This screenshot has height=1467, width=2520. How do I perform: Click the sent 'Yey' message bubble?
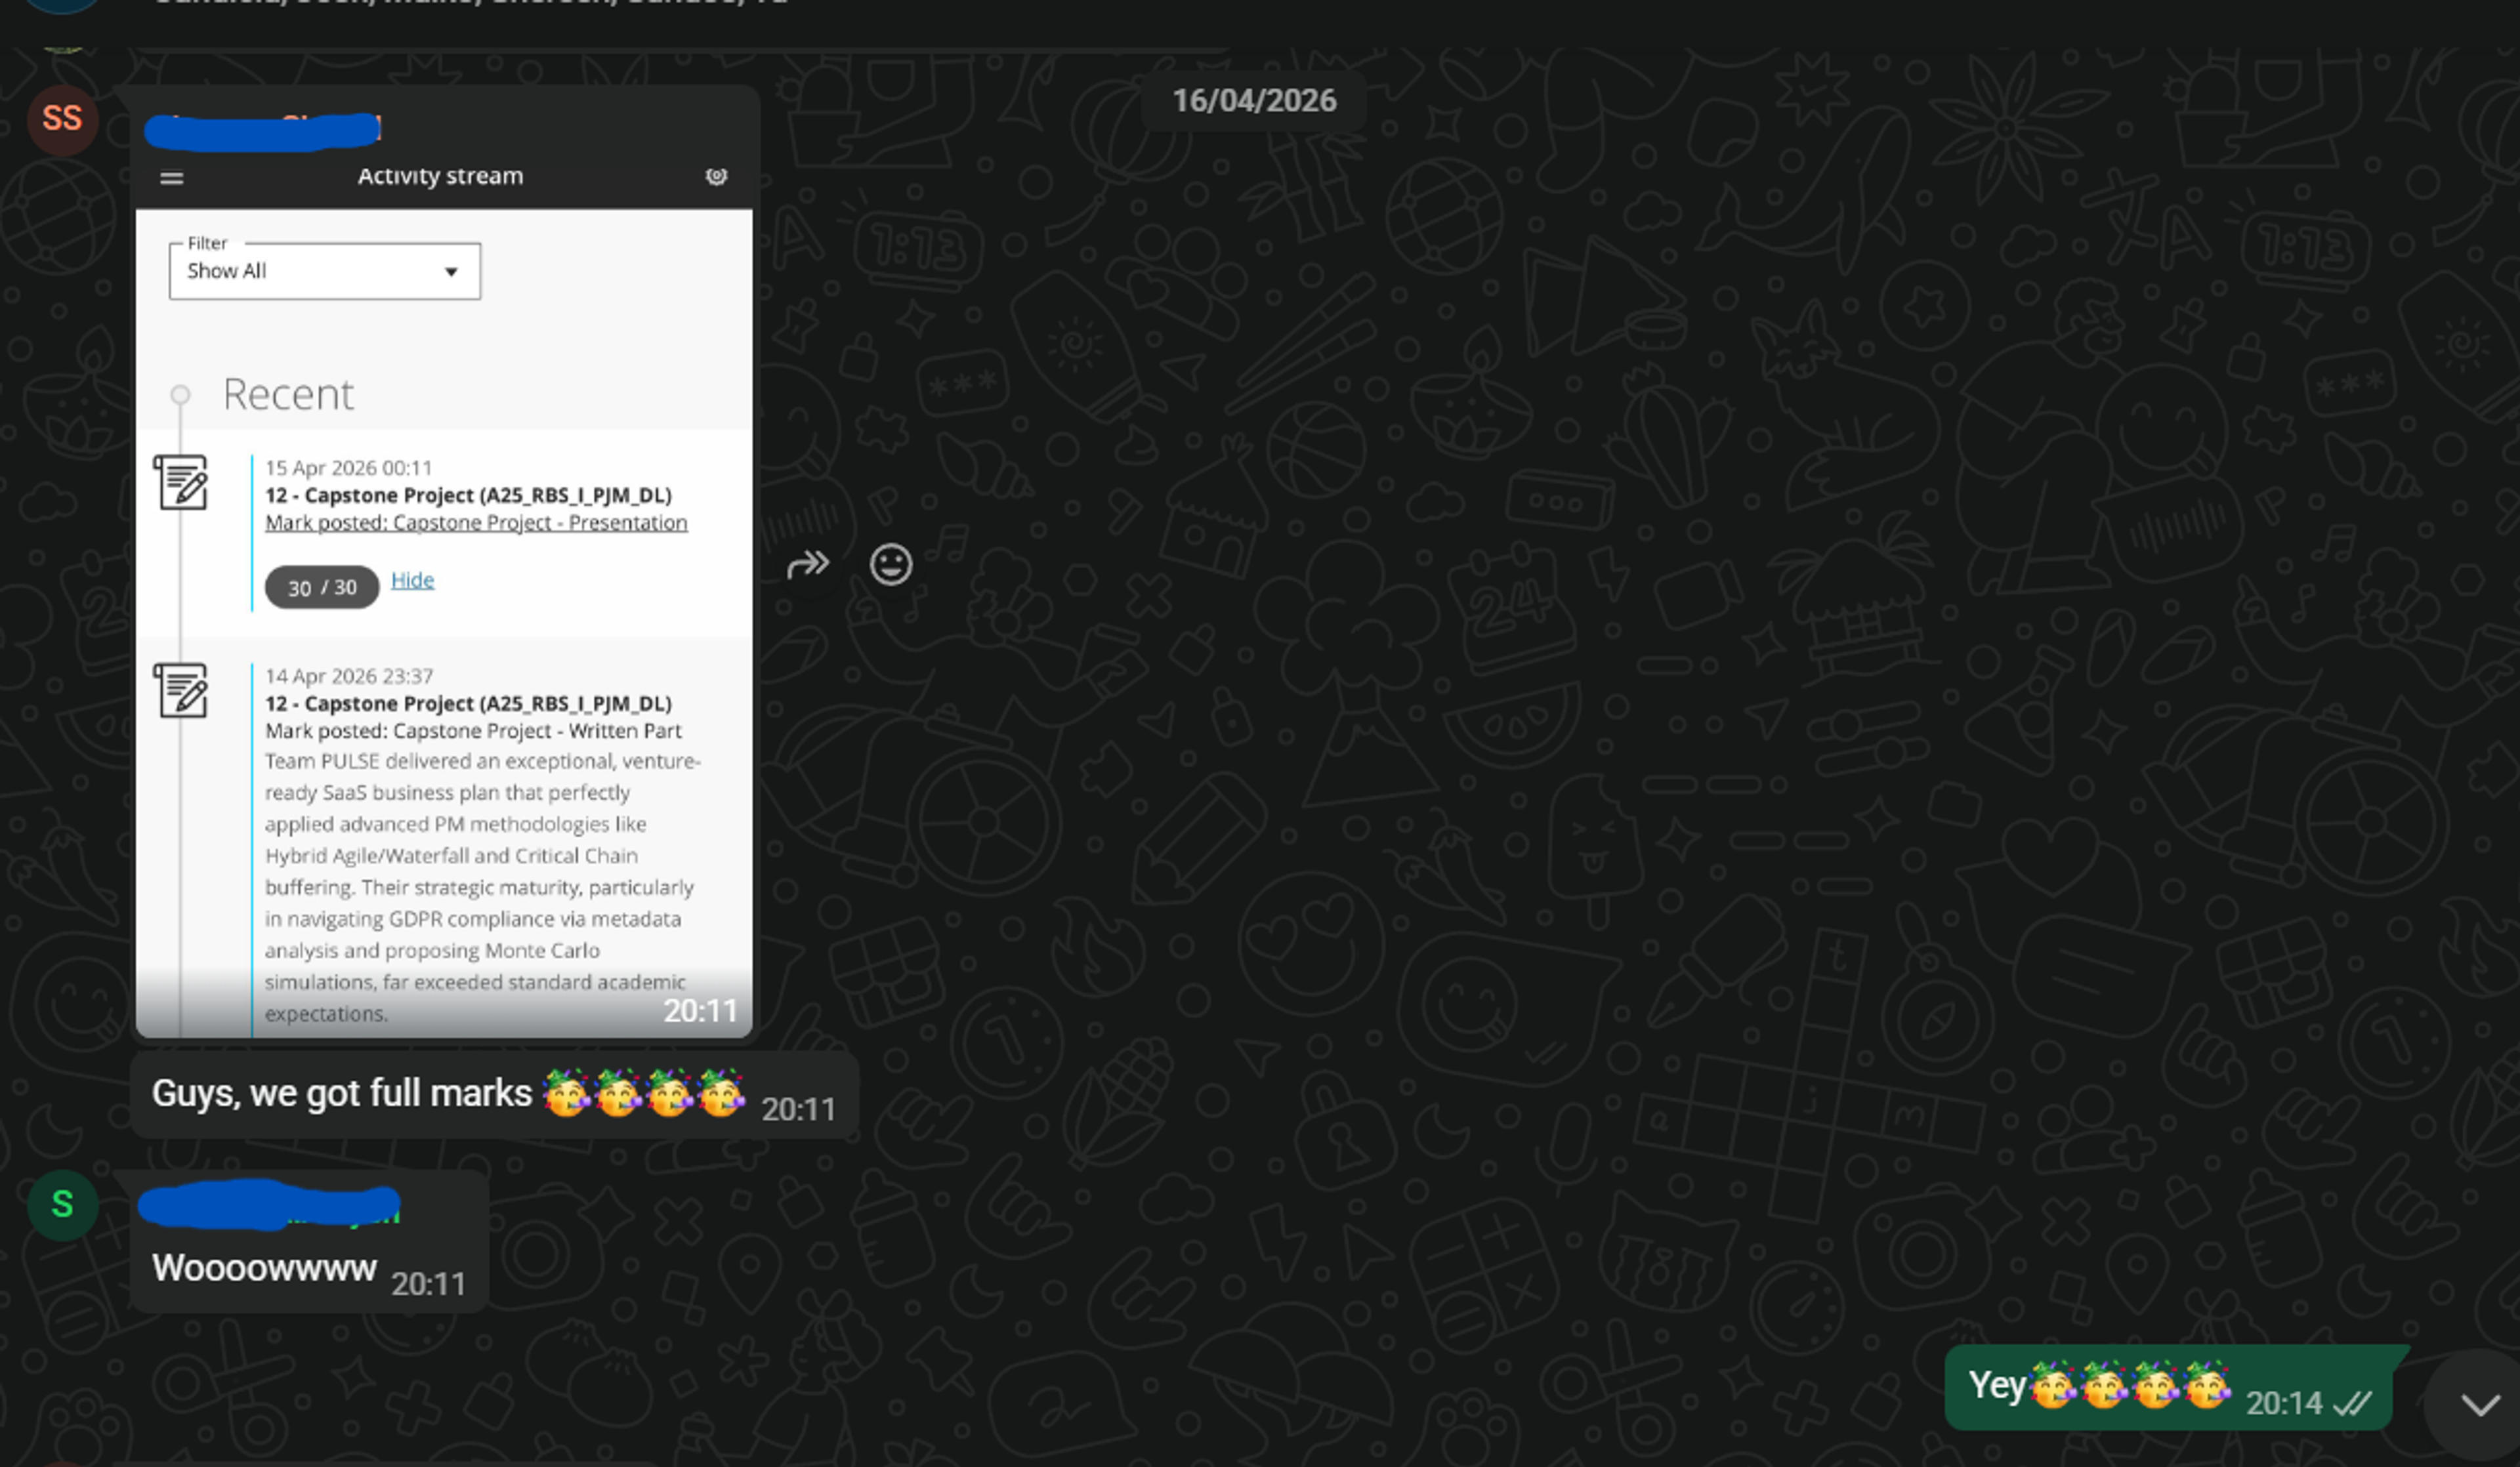pyautogui.click(x=2168, y=1388)
